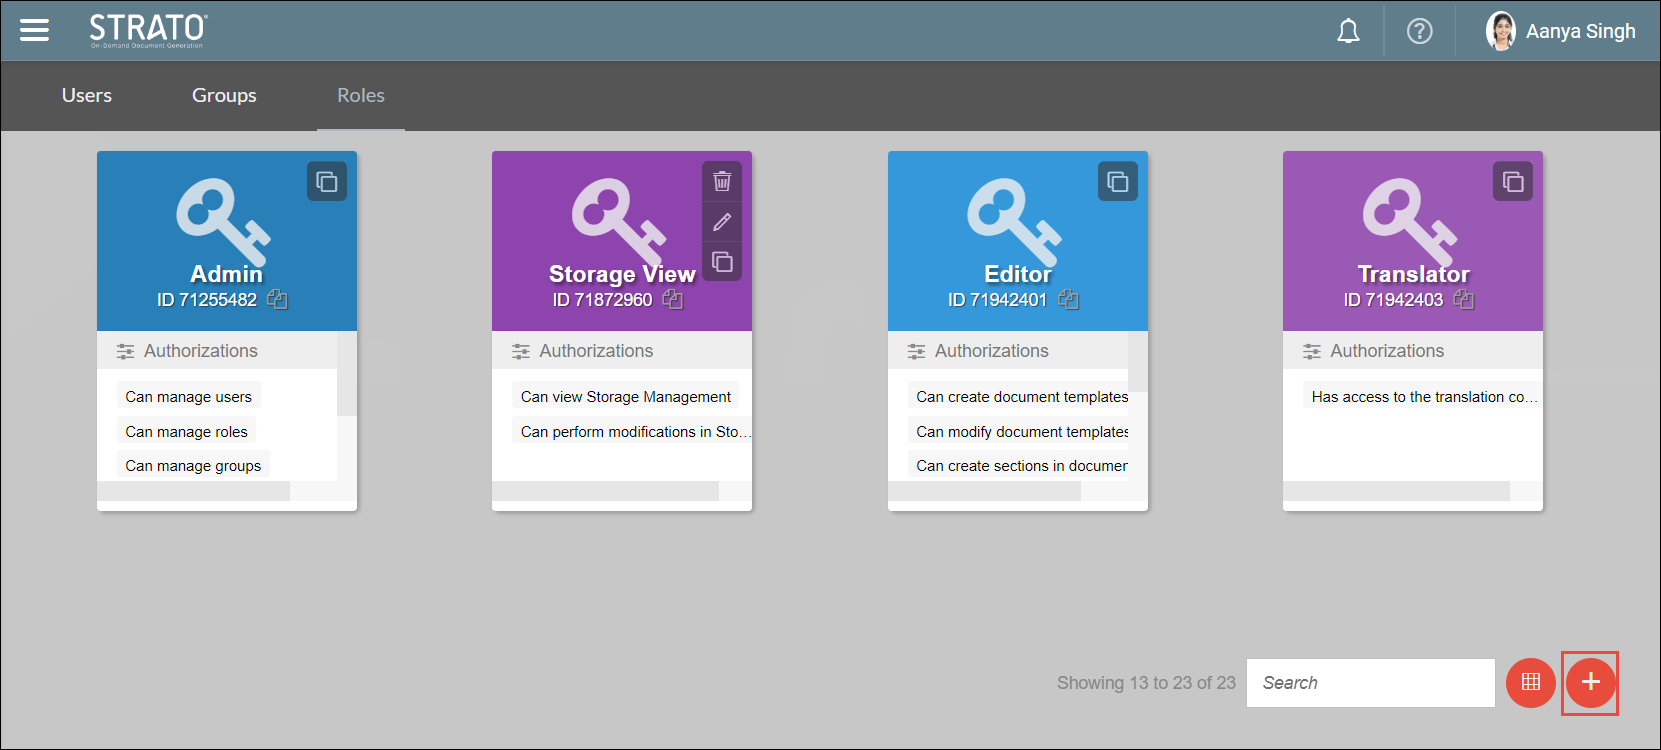This screenshot has width=1661, height=750.
Task: Open the hamburger navigation menu
Action: 35,31
